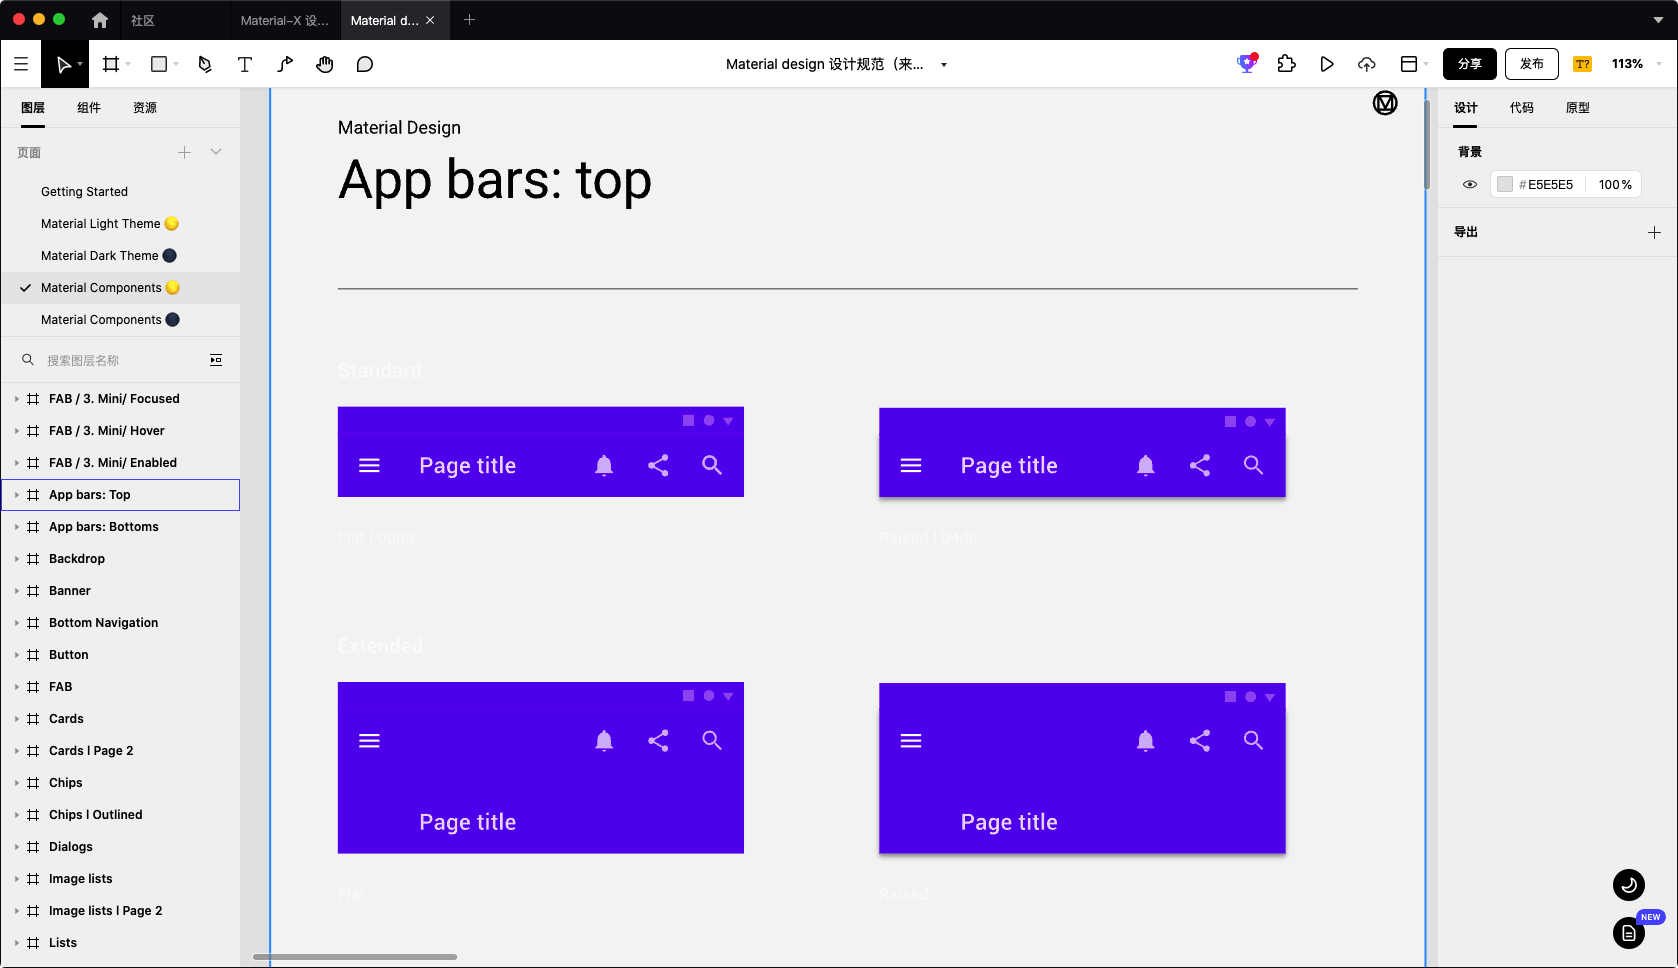The width and height of the screenshot is (1678, 968).
Task: Start prototype preview with play icon
Action: point(1327,64)
